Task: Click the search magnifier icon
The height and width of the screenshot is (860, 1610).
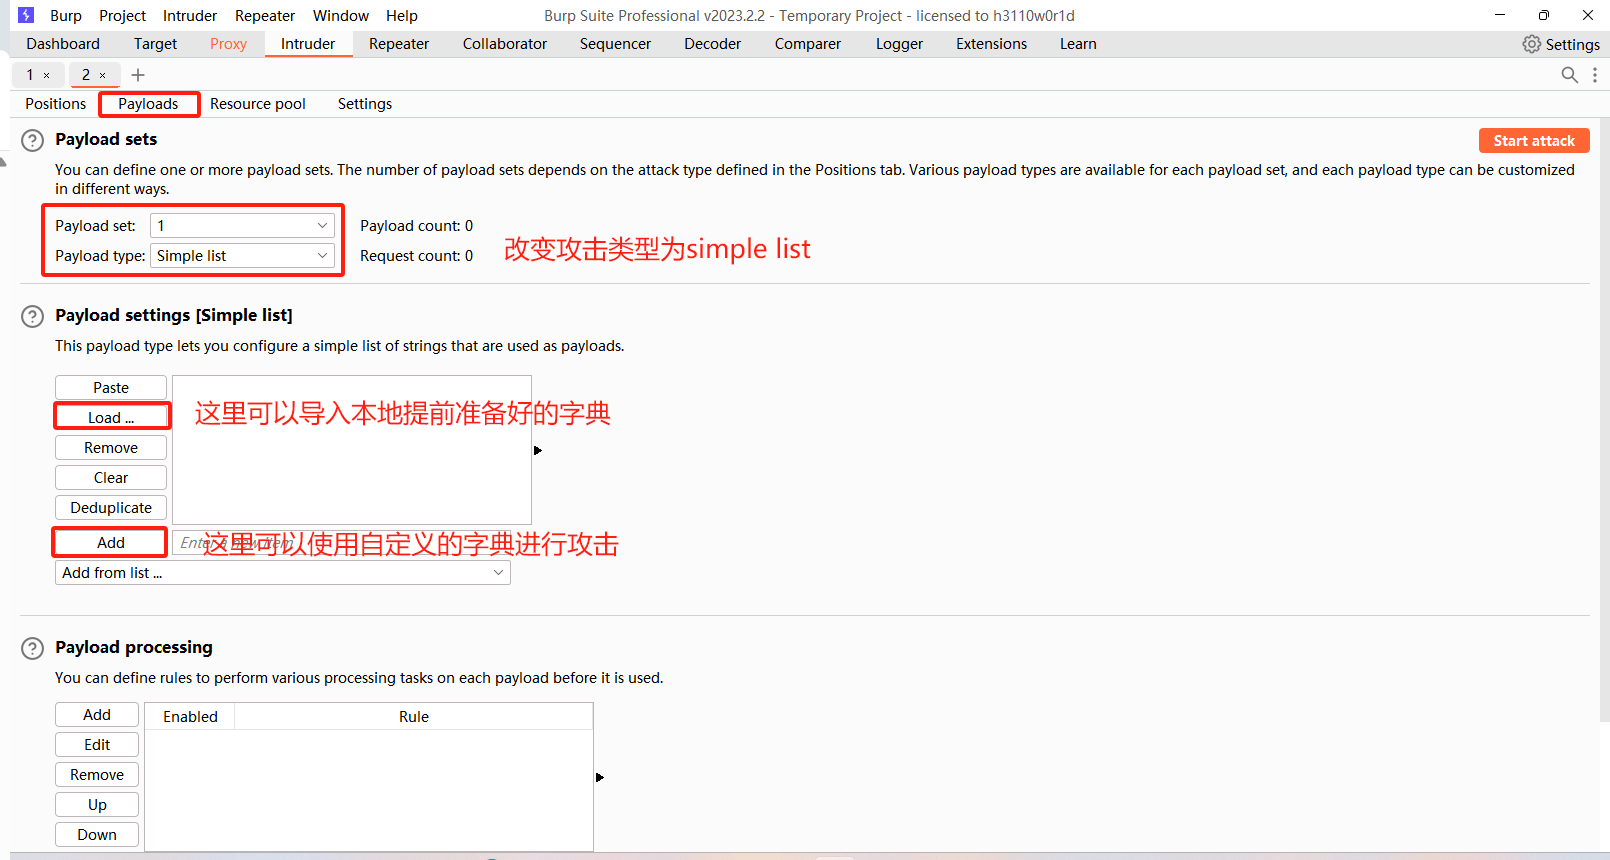Action: [x=1569, y=75]
